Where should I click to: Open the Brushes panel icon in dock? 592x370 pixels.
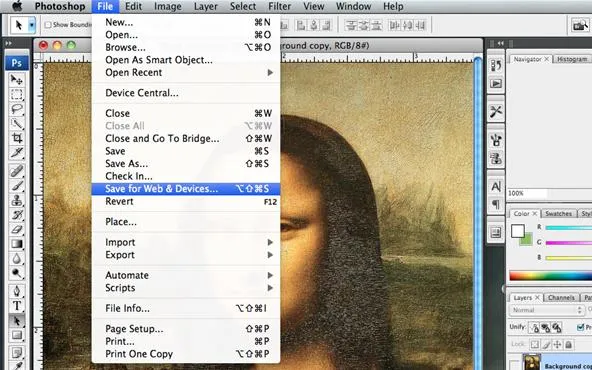pos(496,140)
